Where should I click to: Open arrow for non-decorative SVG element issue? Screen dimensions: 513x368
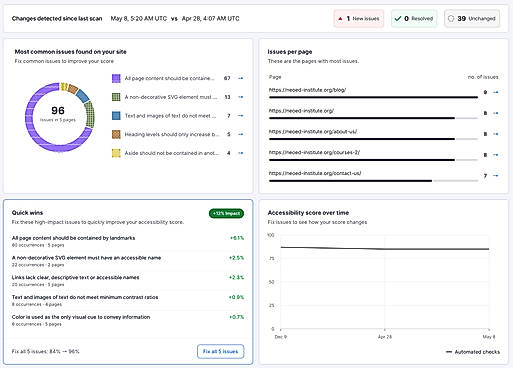[241, 97]
